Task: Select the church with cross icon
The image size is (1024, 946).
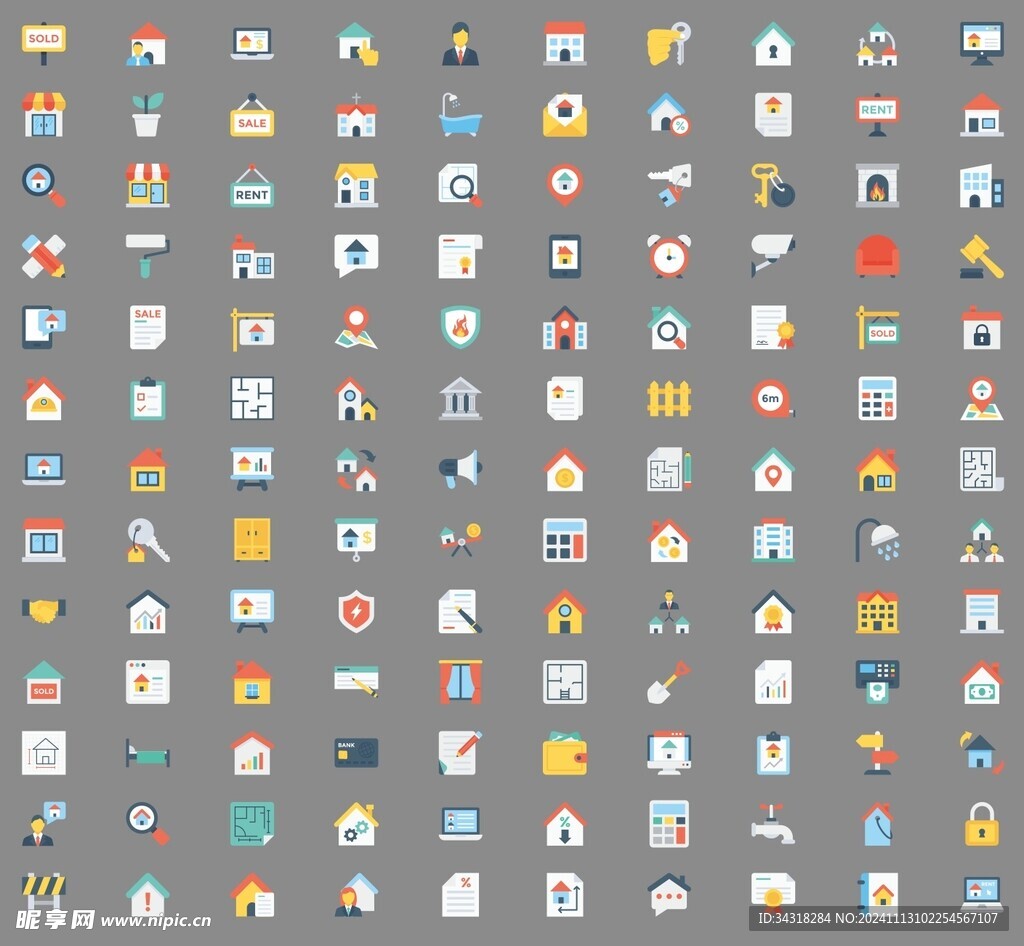Action: pyautogui.click(x=356, y=114)
